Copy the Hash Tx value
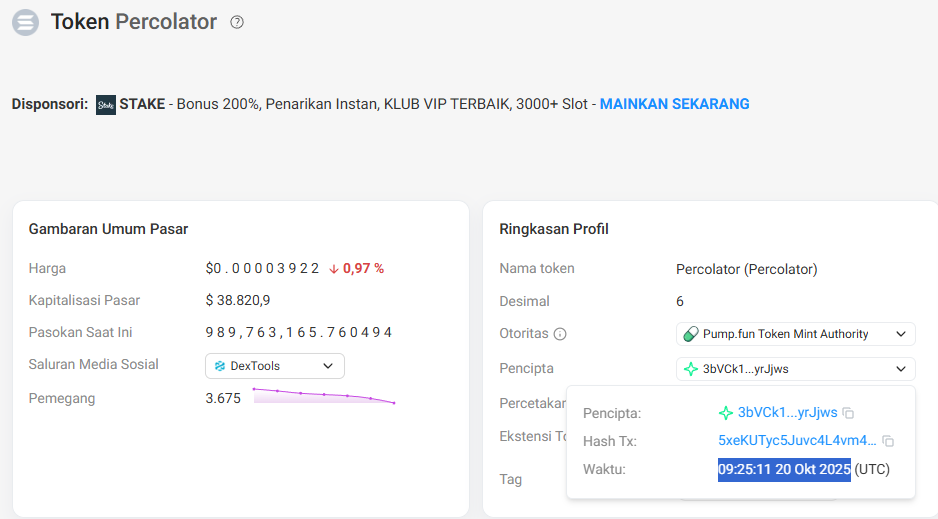 pyautogui.click(x=888, y=441)
